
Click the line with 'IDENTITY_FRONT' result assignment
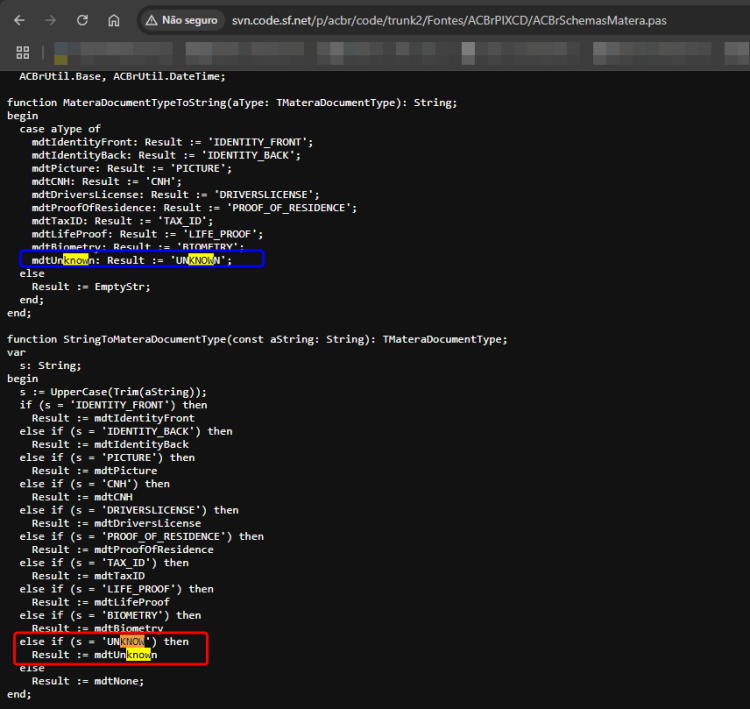(x=172, y=142)
